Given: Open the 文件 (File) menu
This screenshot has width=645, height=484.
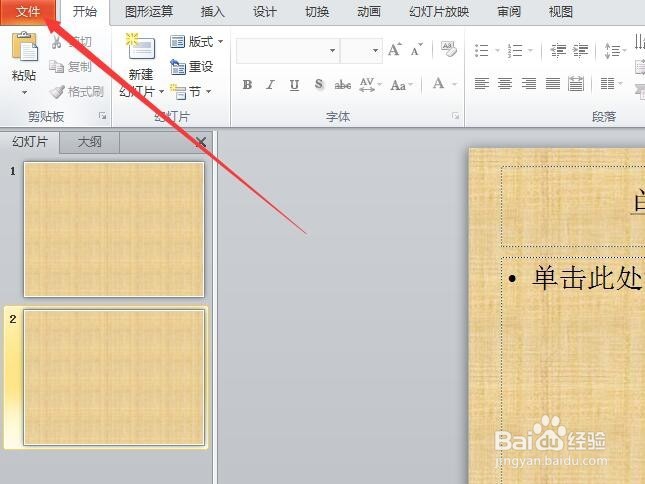Looking at the screenshot, I should coord(27,12).
